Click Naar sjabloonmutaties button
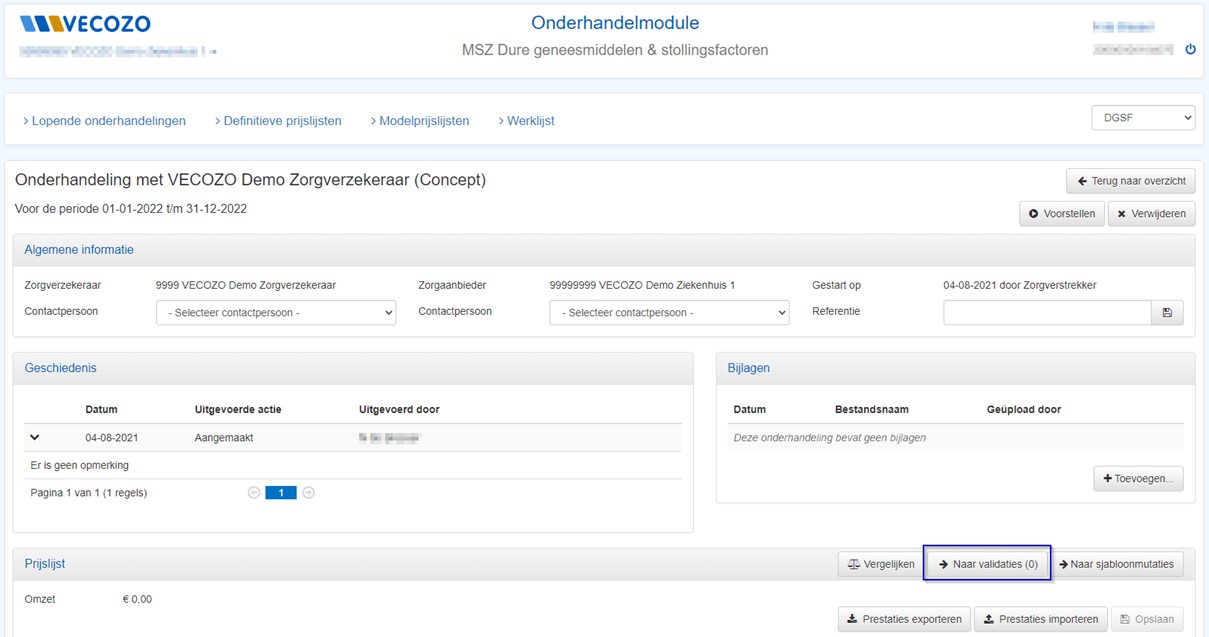The width and height of the screenshot is (1209, 637). 1118,564
